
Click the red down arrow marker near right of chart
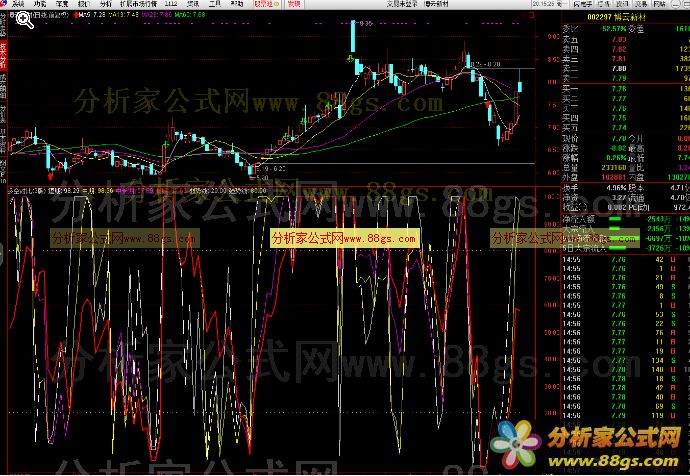point(487,105)
